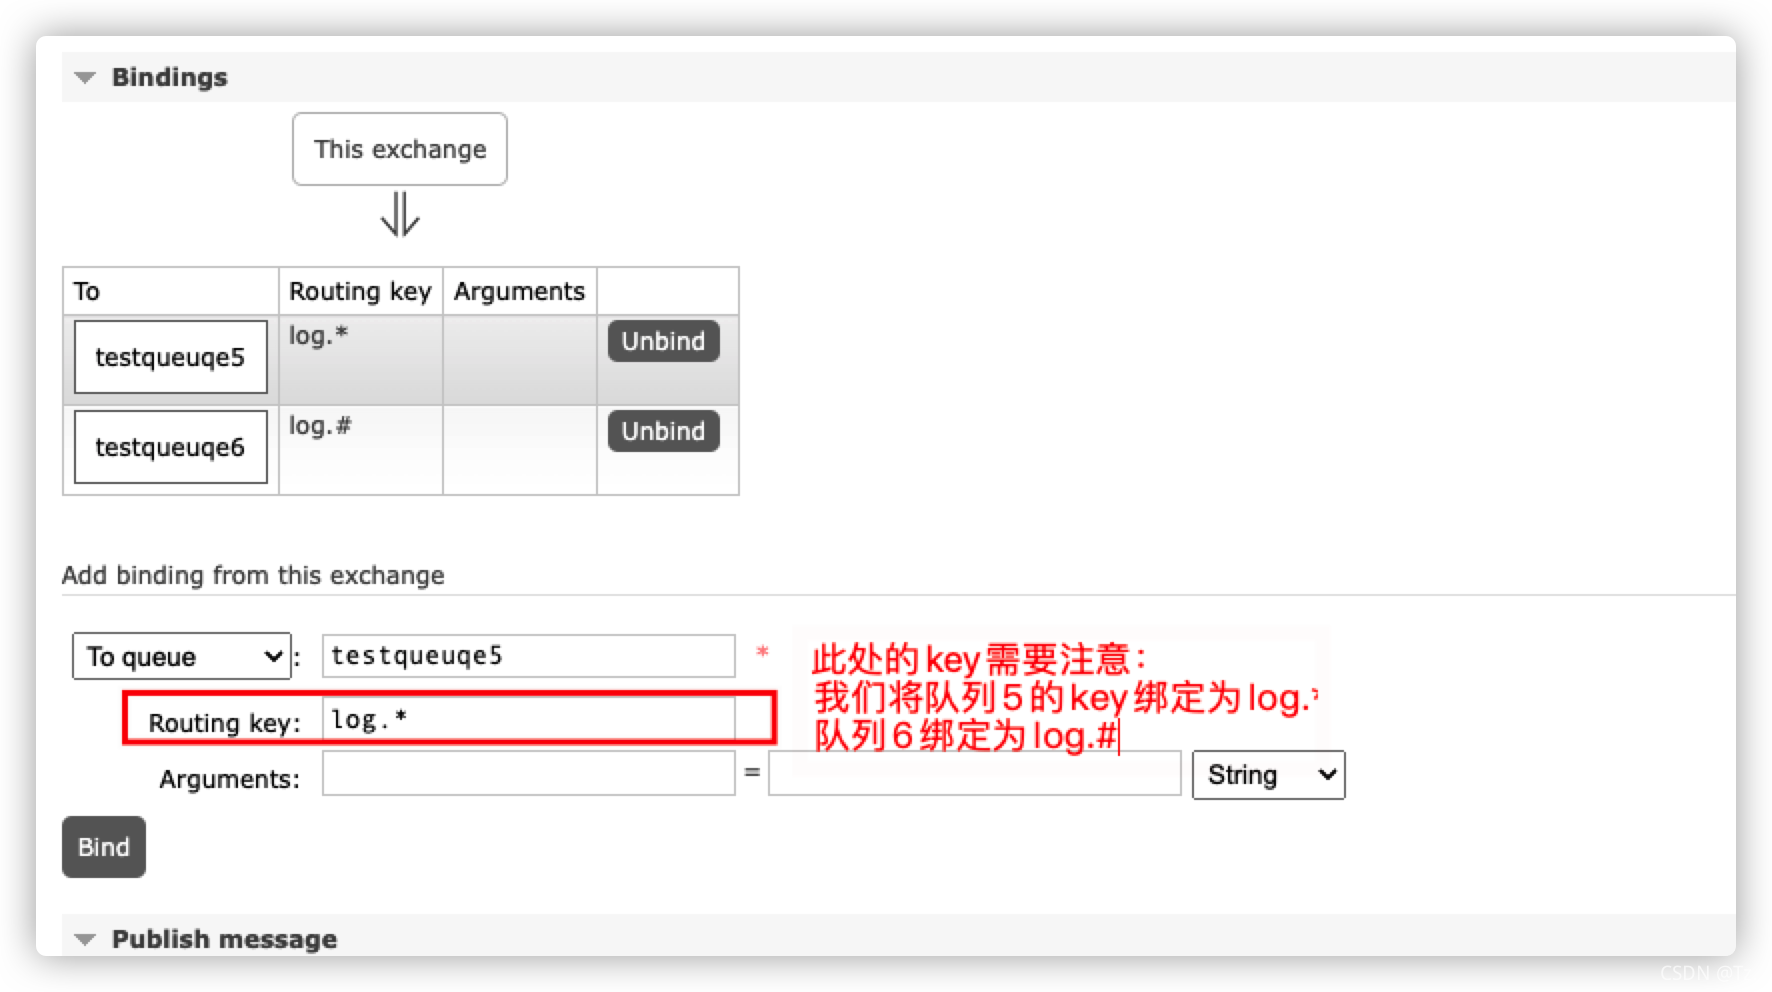Viewport: 1772px width, 992px height.
Task: Collapse the Bindings section triangle
Action: [x=85, y=78]
